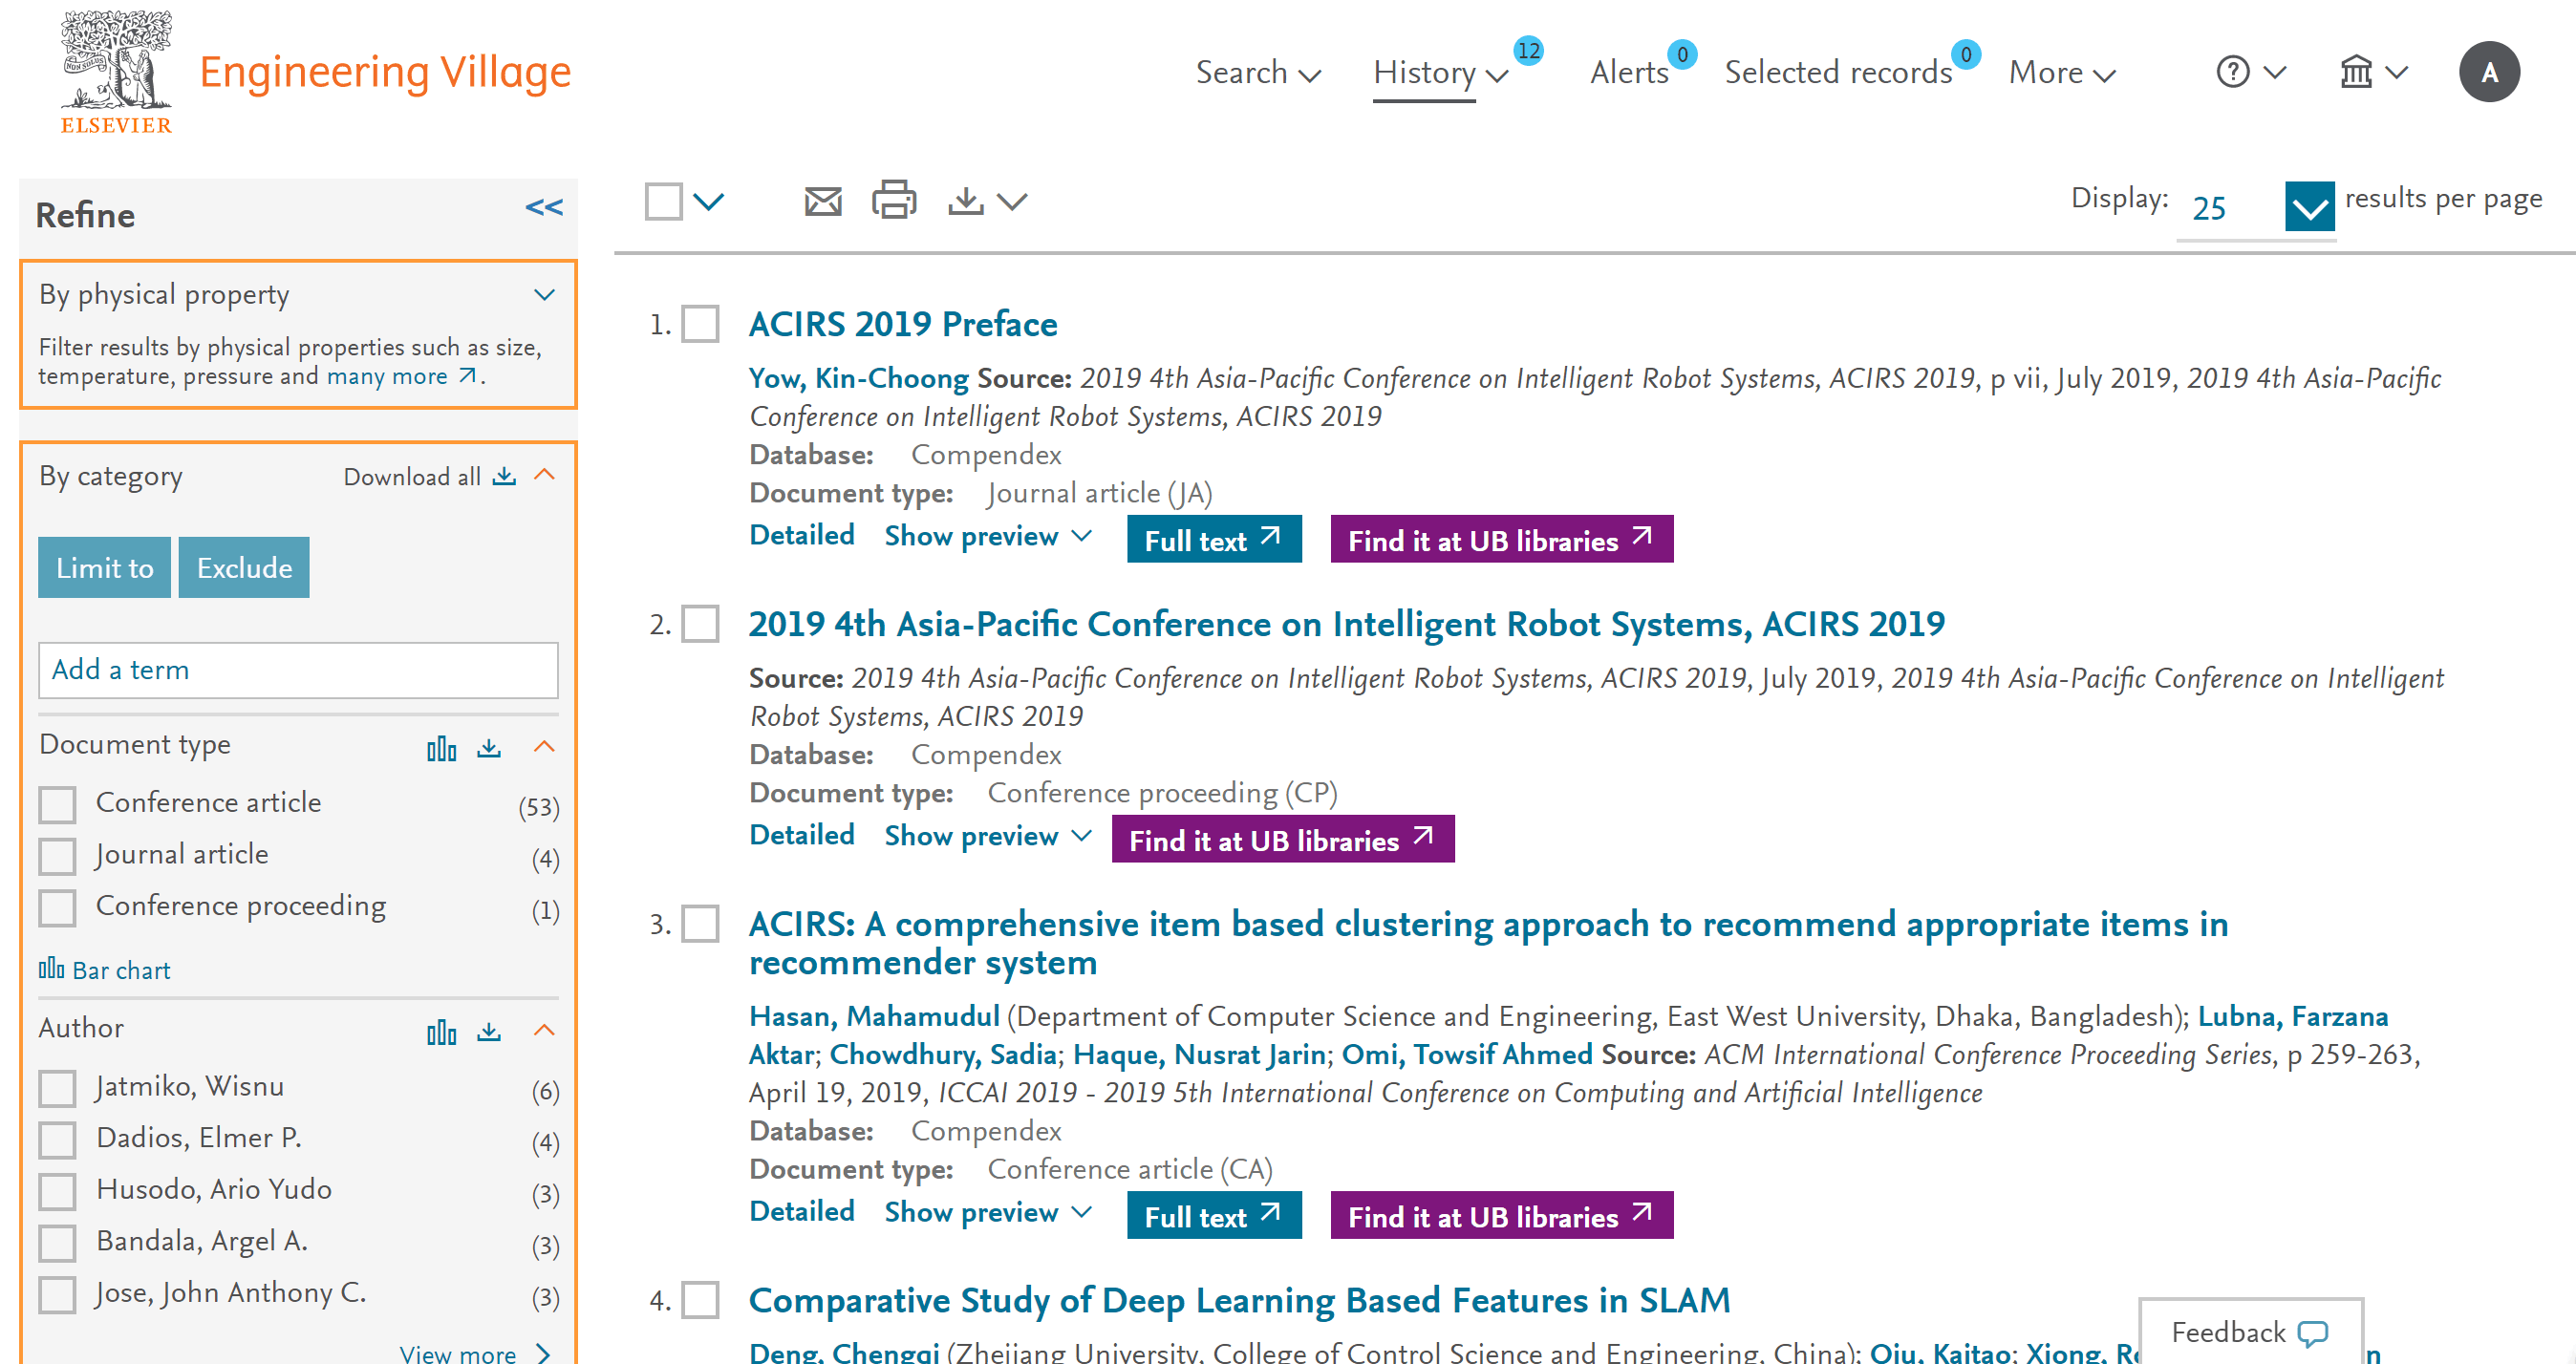
Task: Open Document type bar chart icon
Action: [x=441, y=747]
